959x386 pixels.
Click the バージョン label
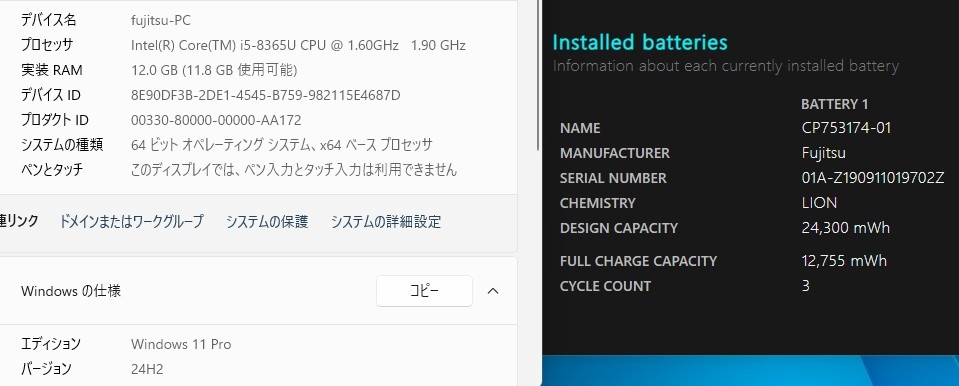tap(46, 369)
